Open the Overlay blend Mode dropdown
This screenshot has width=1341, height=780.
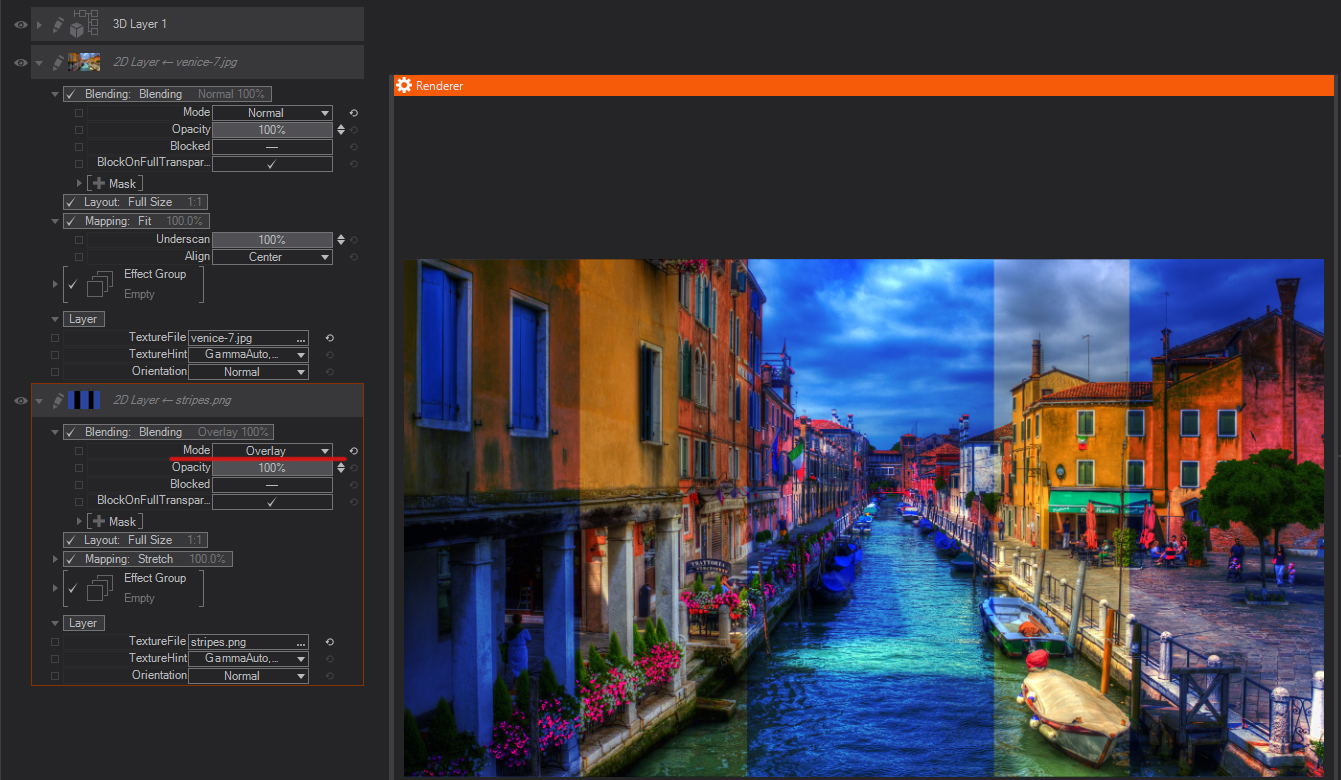[x=272, y=451]
